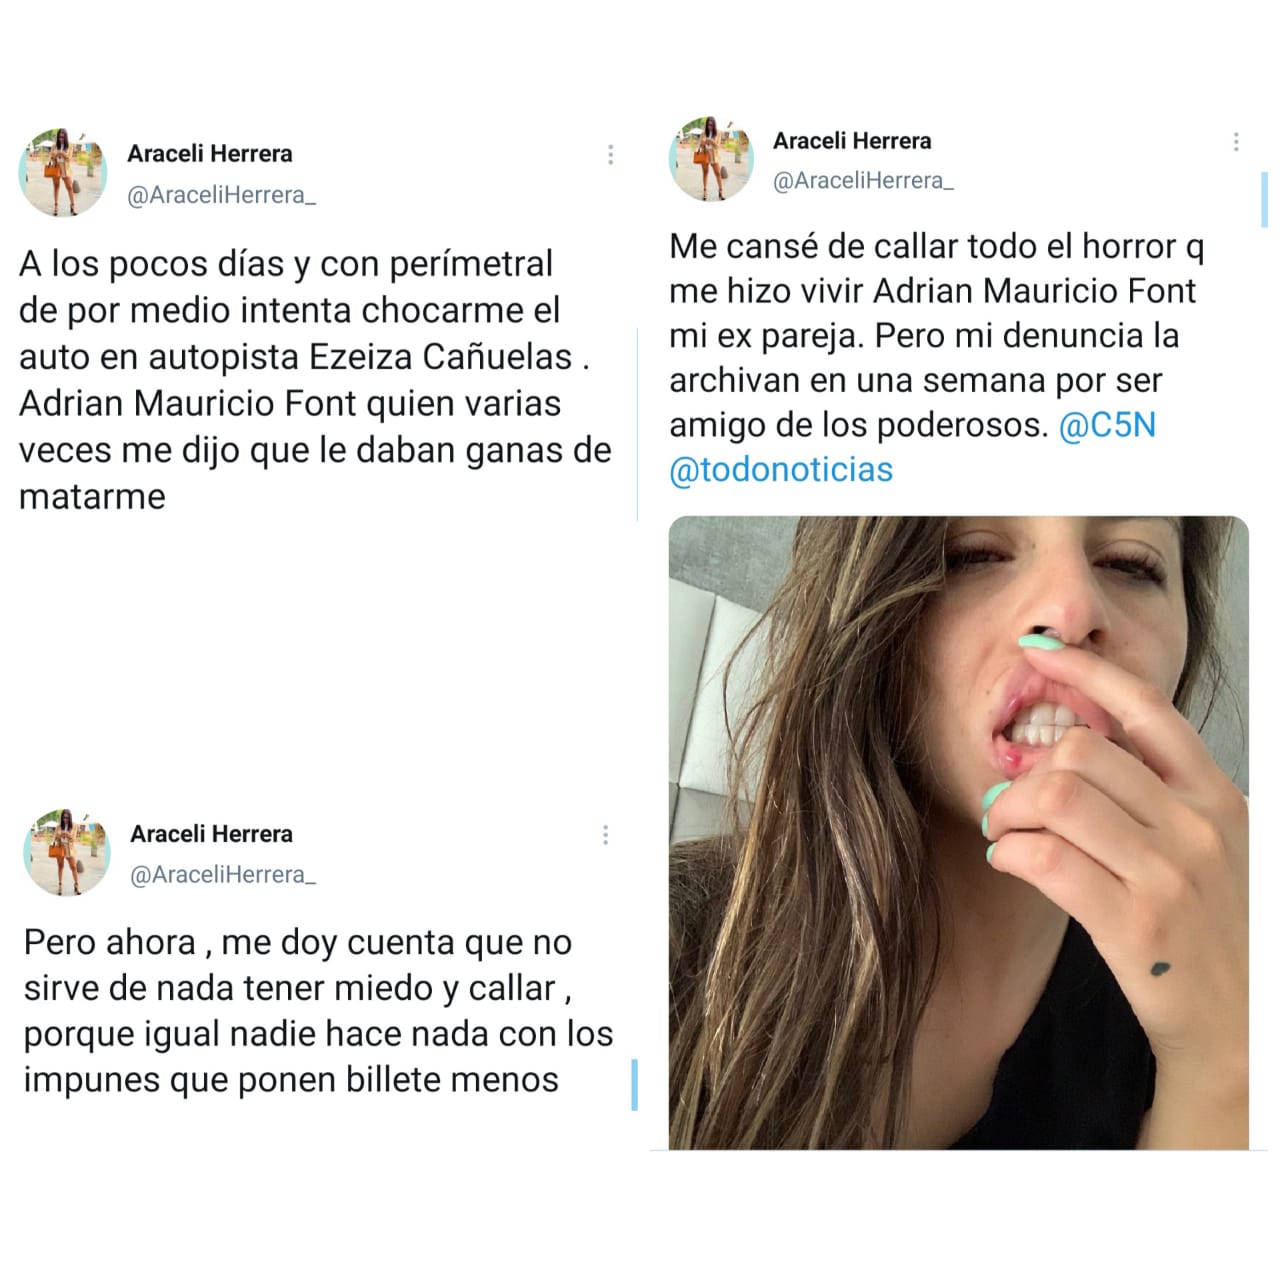Open profile picture beside the 'Me cansé de callar' tweet
The width and height of the screenshot is (1280, 1280).
[711, 158]
